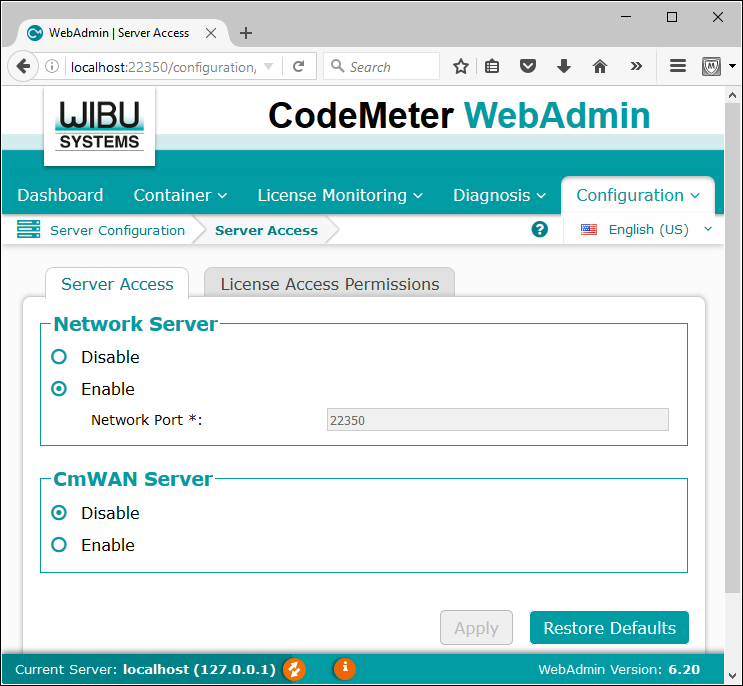Select Disable under CmWAN Server
Screen dimensions: 743x686
tap(59, 513)
